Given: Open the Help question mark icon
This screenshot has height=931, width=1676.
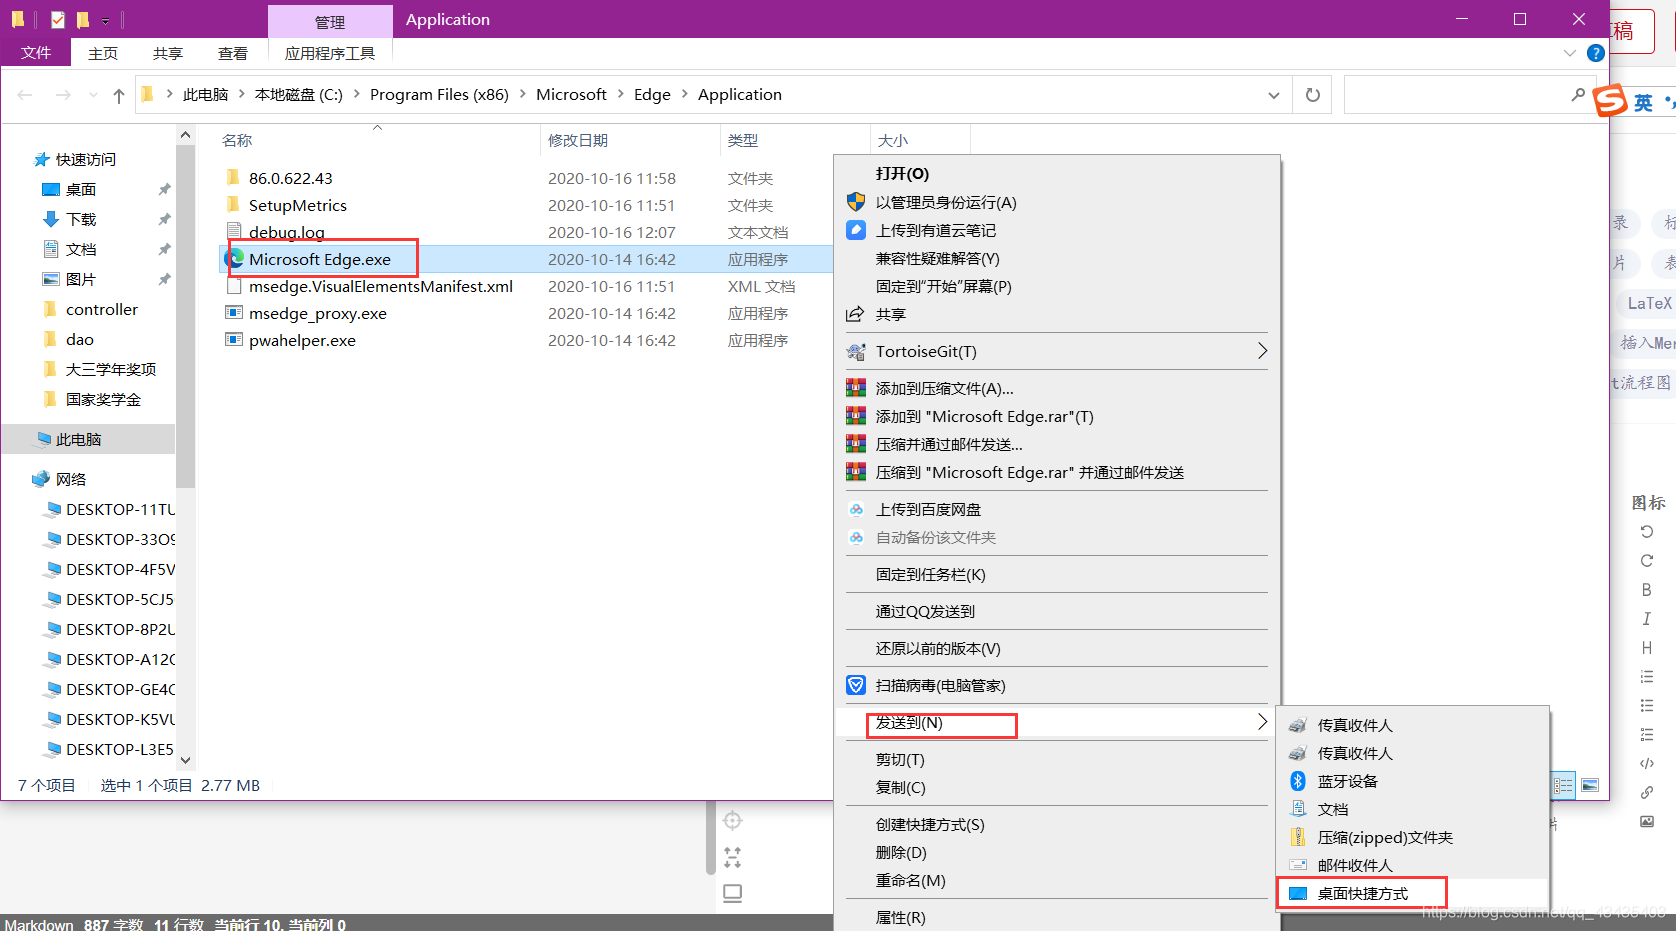Looking at the screenshot, I should [x=1596, y=53].
